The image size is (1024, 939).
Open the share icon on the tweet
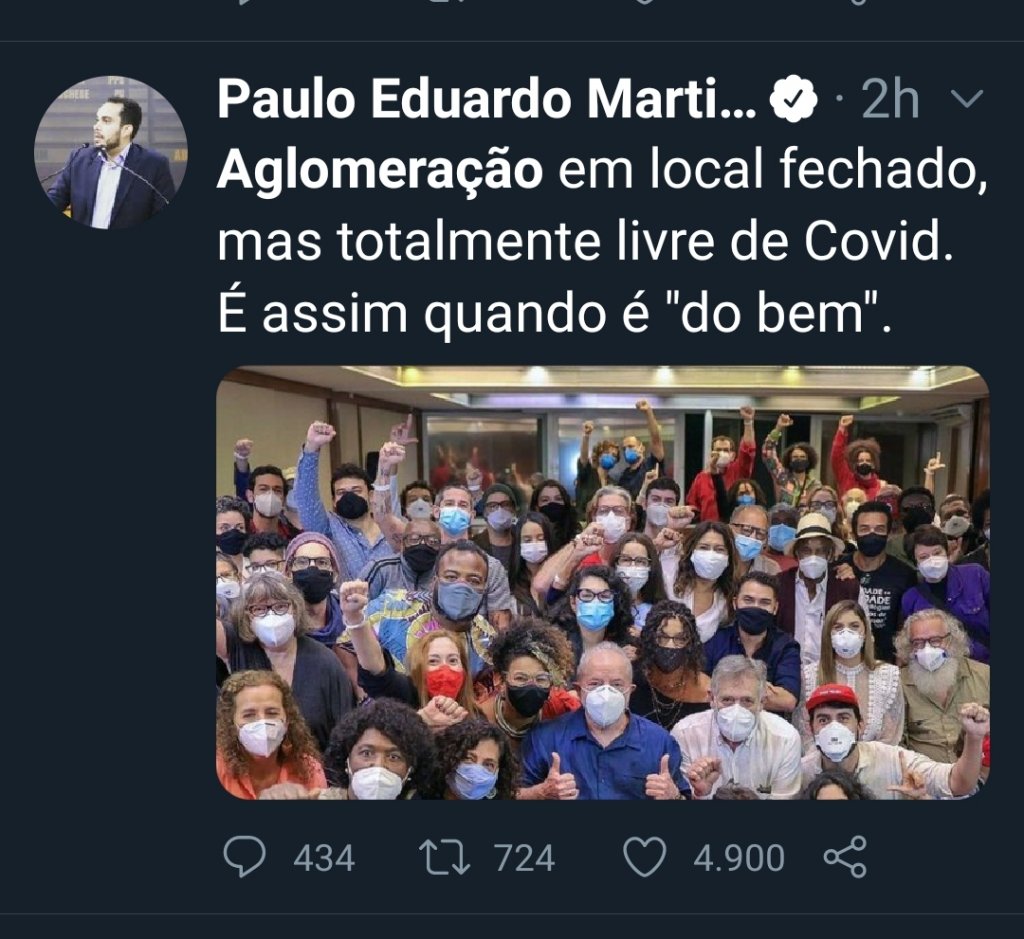tap(845, 856)
